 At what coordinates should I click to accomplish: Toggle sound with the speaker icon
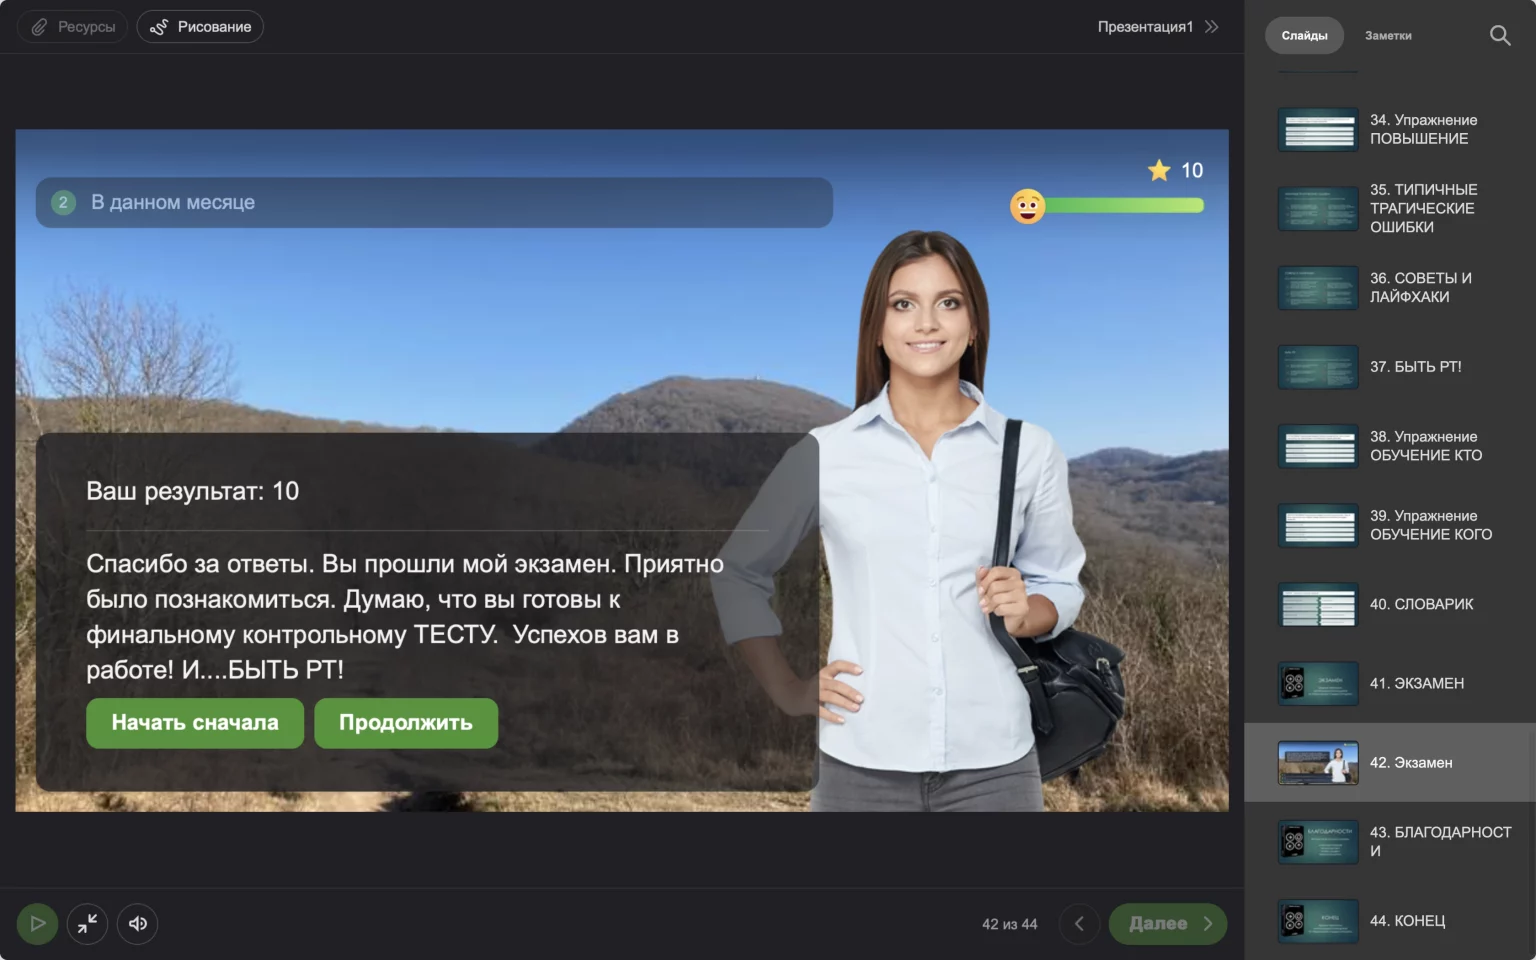[x=138, y=923]
